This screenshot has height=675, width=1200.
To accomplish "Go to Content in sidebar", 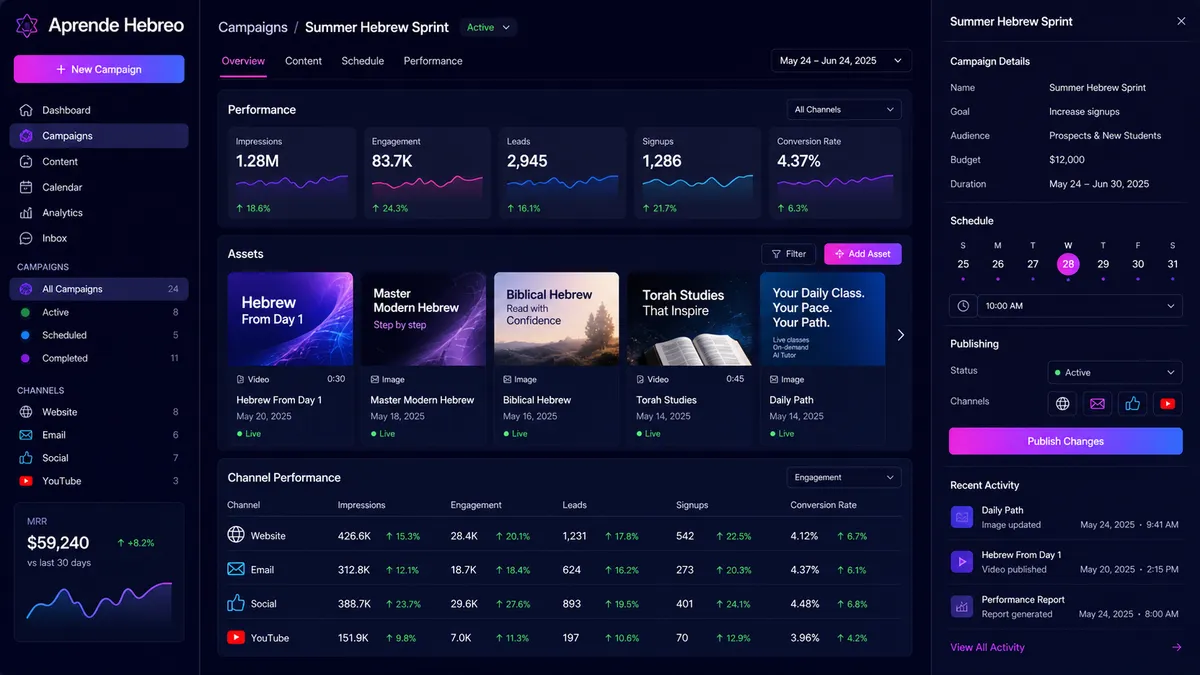I will click(x=99, y=161).
